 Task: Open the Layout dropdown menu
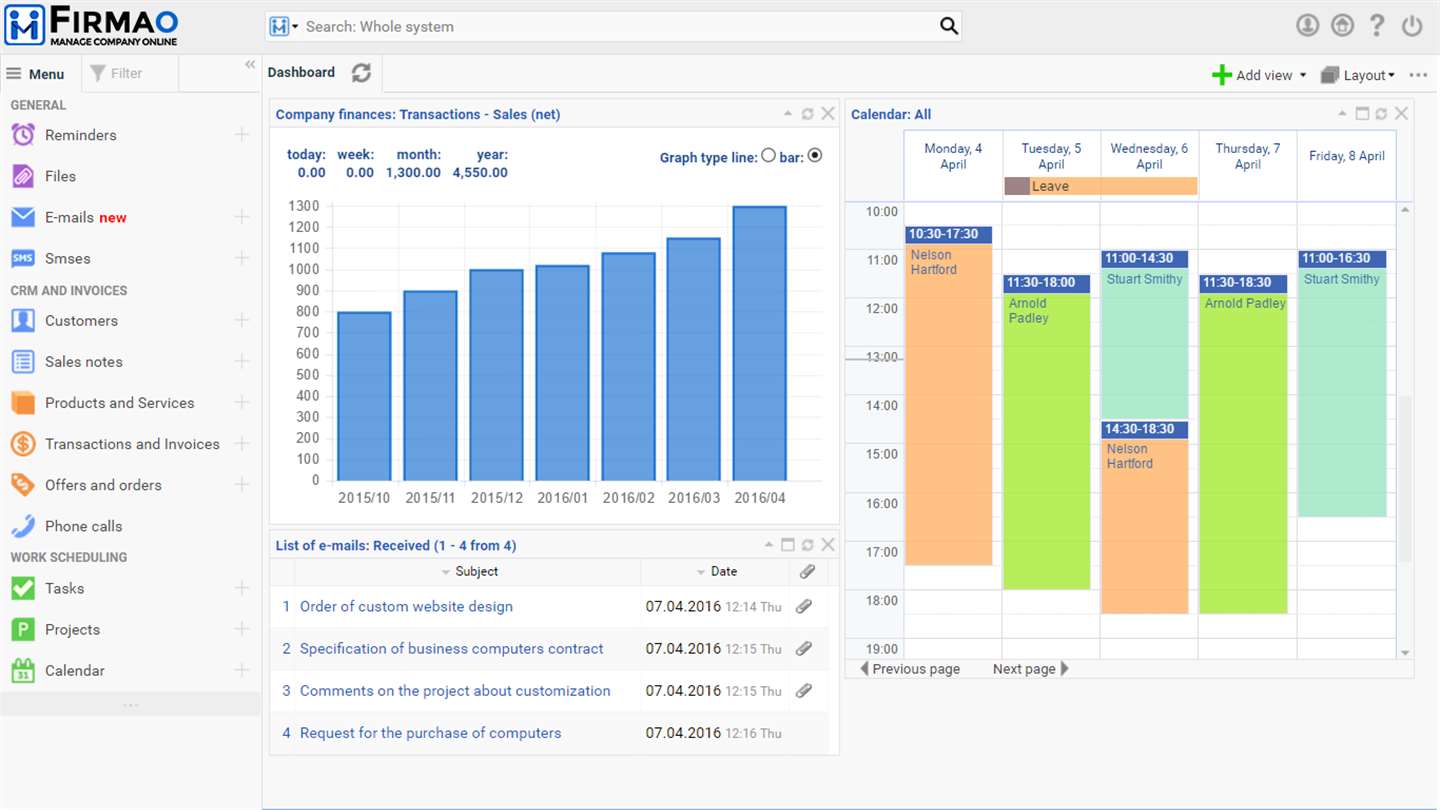[1358, 75]
